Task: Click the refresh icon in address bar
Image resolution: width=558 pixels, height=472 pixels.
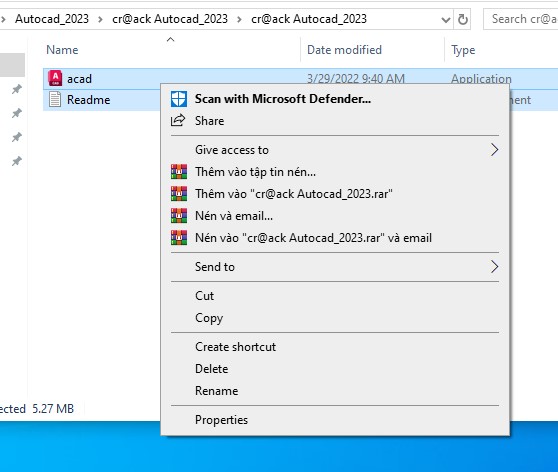Action: (x=463, y=19)
